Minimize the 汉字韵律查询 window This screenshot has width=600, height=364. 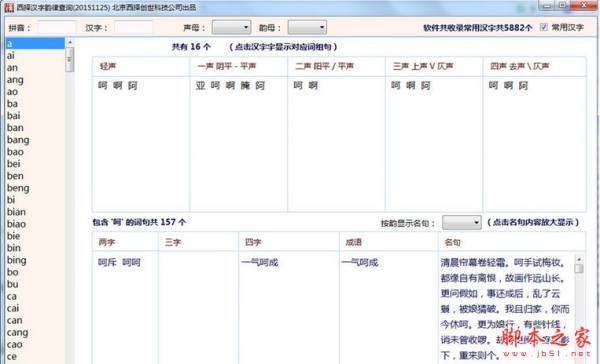546,5
